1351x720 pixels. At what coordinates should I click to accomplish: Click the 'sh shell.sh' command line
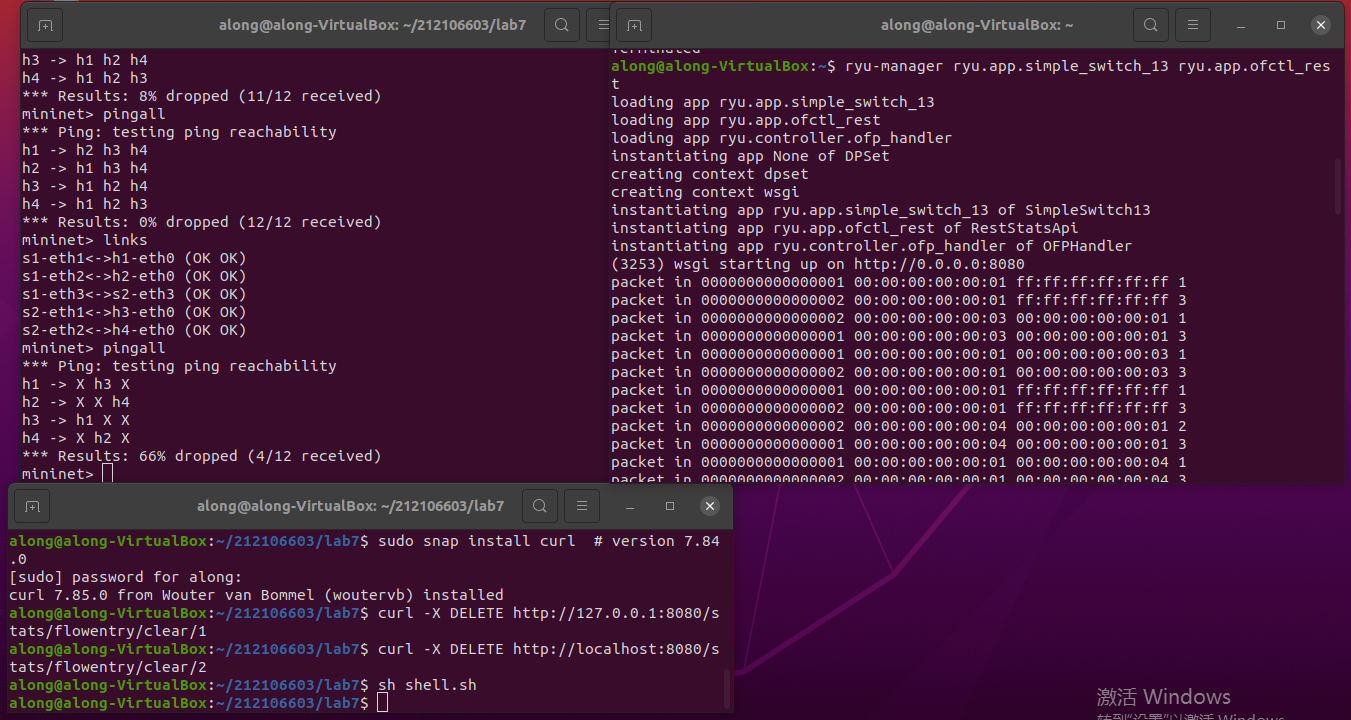[x=243, y=685]
